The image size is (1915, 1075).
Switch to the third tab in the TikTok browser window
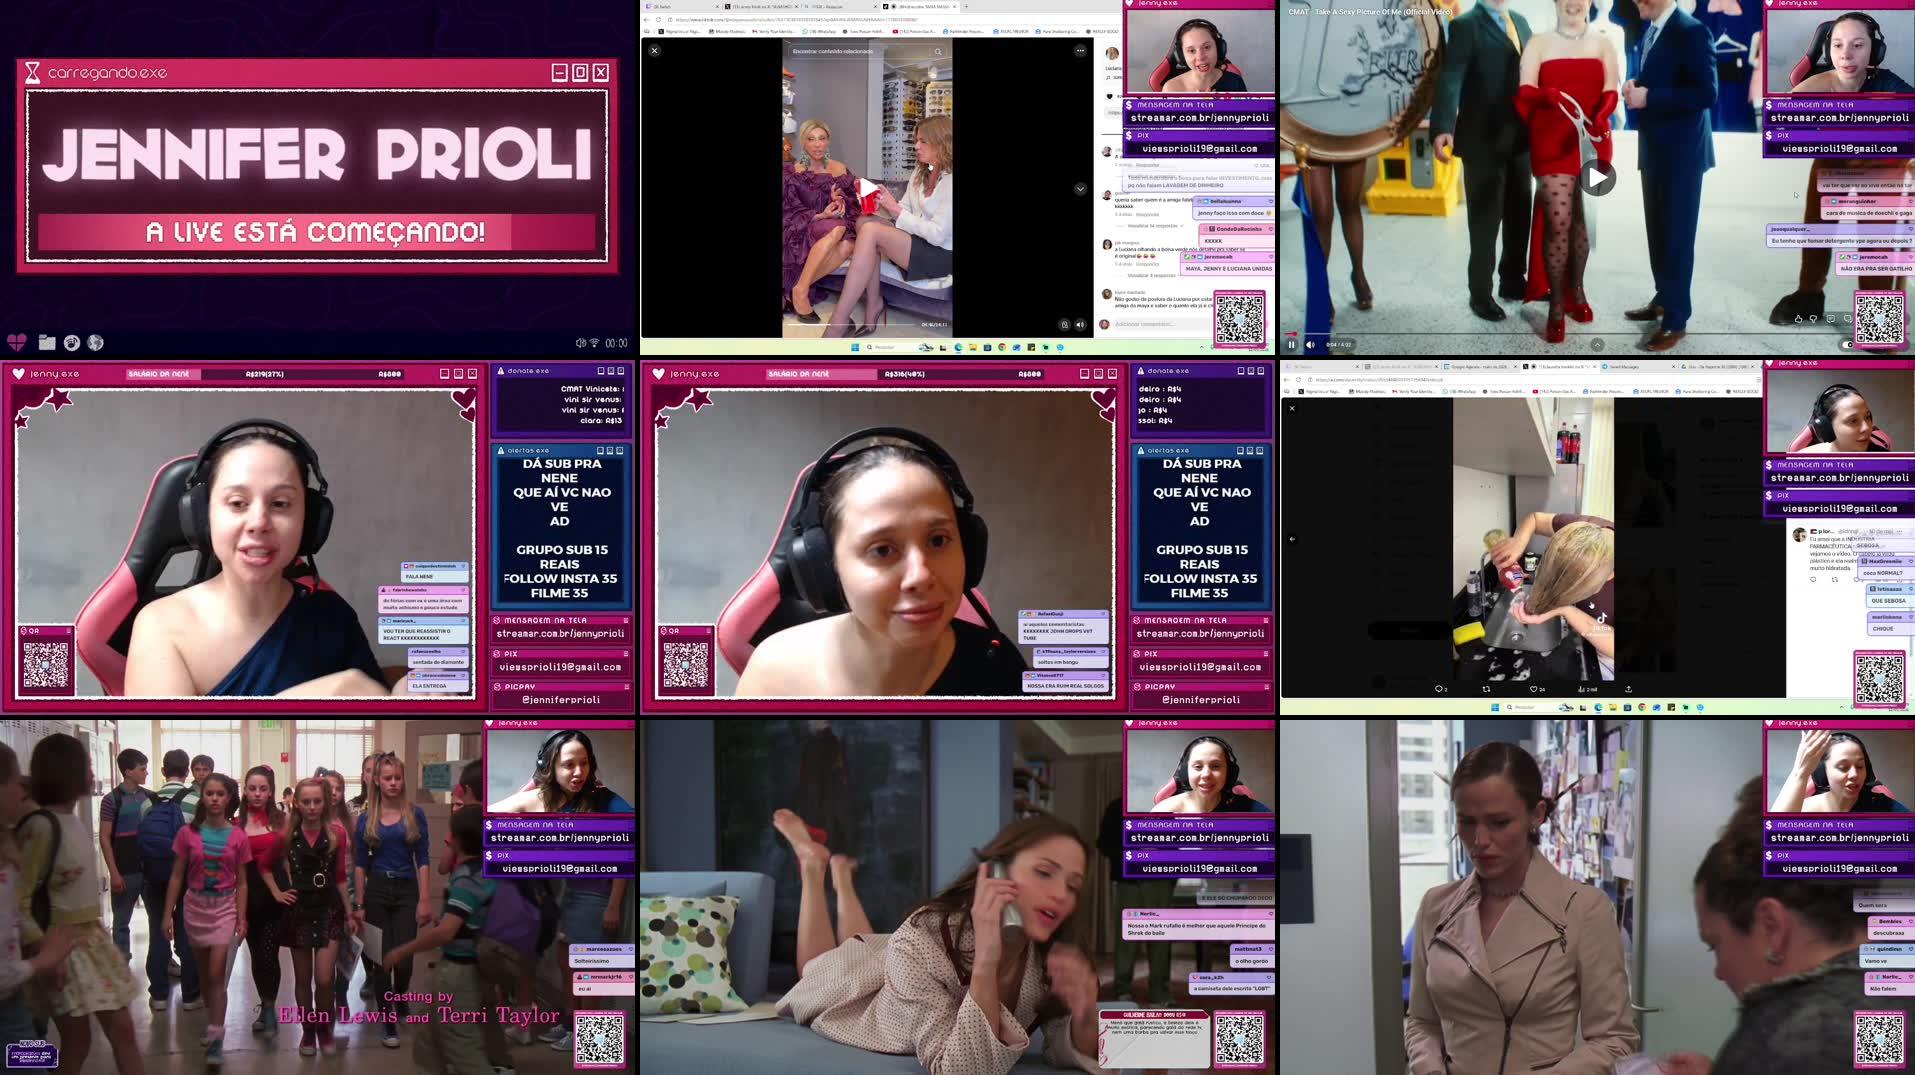pos(840,6)
